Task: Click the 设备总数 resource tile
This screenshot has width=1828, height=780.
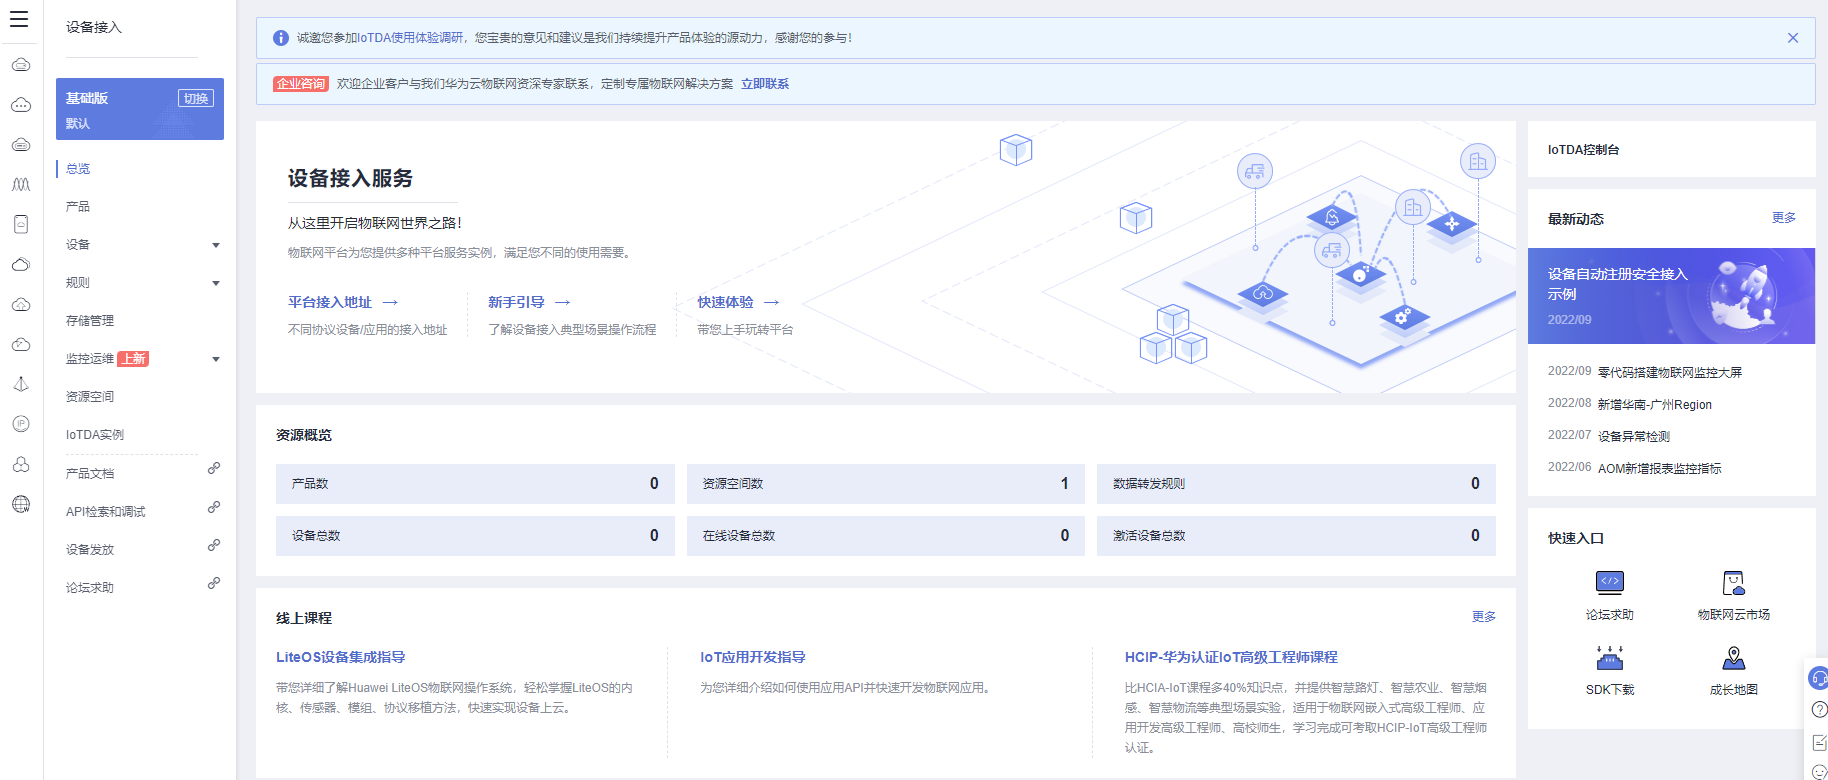Action: 475,536
